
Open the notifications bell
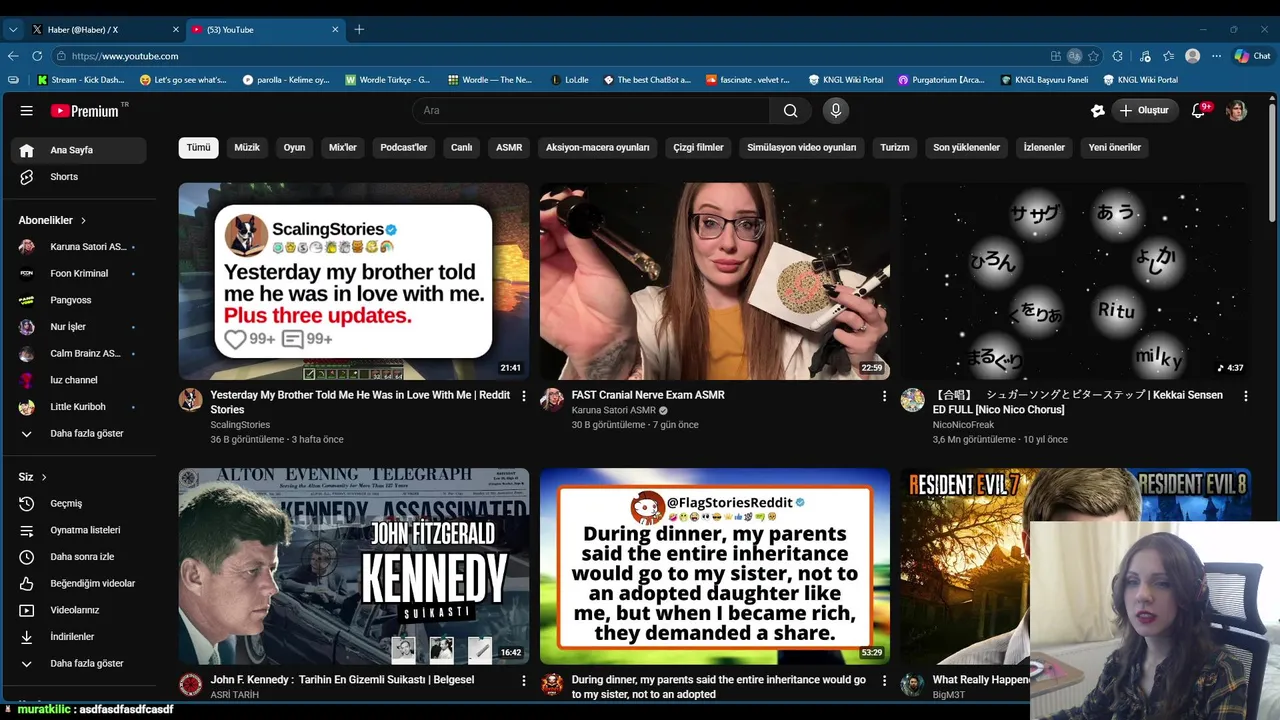point(1199,111)
